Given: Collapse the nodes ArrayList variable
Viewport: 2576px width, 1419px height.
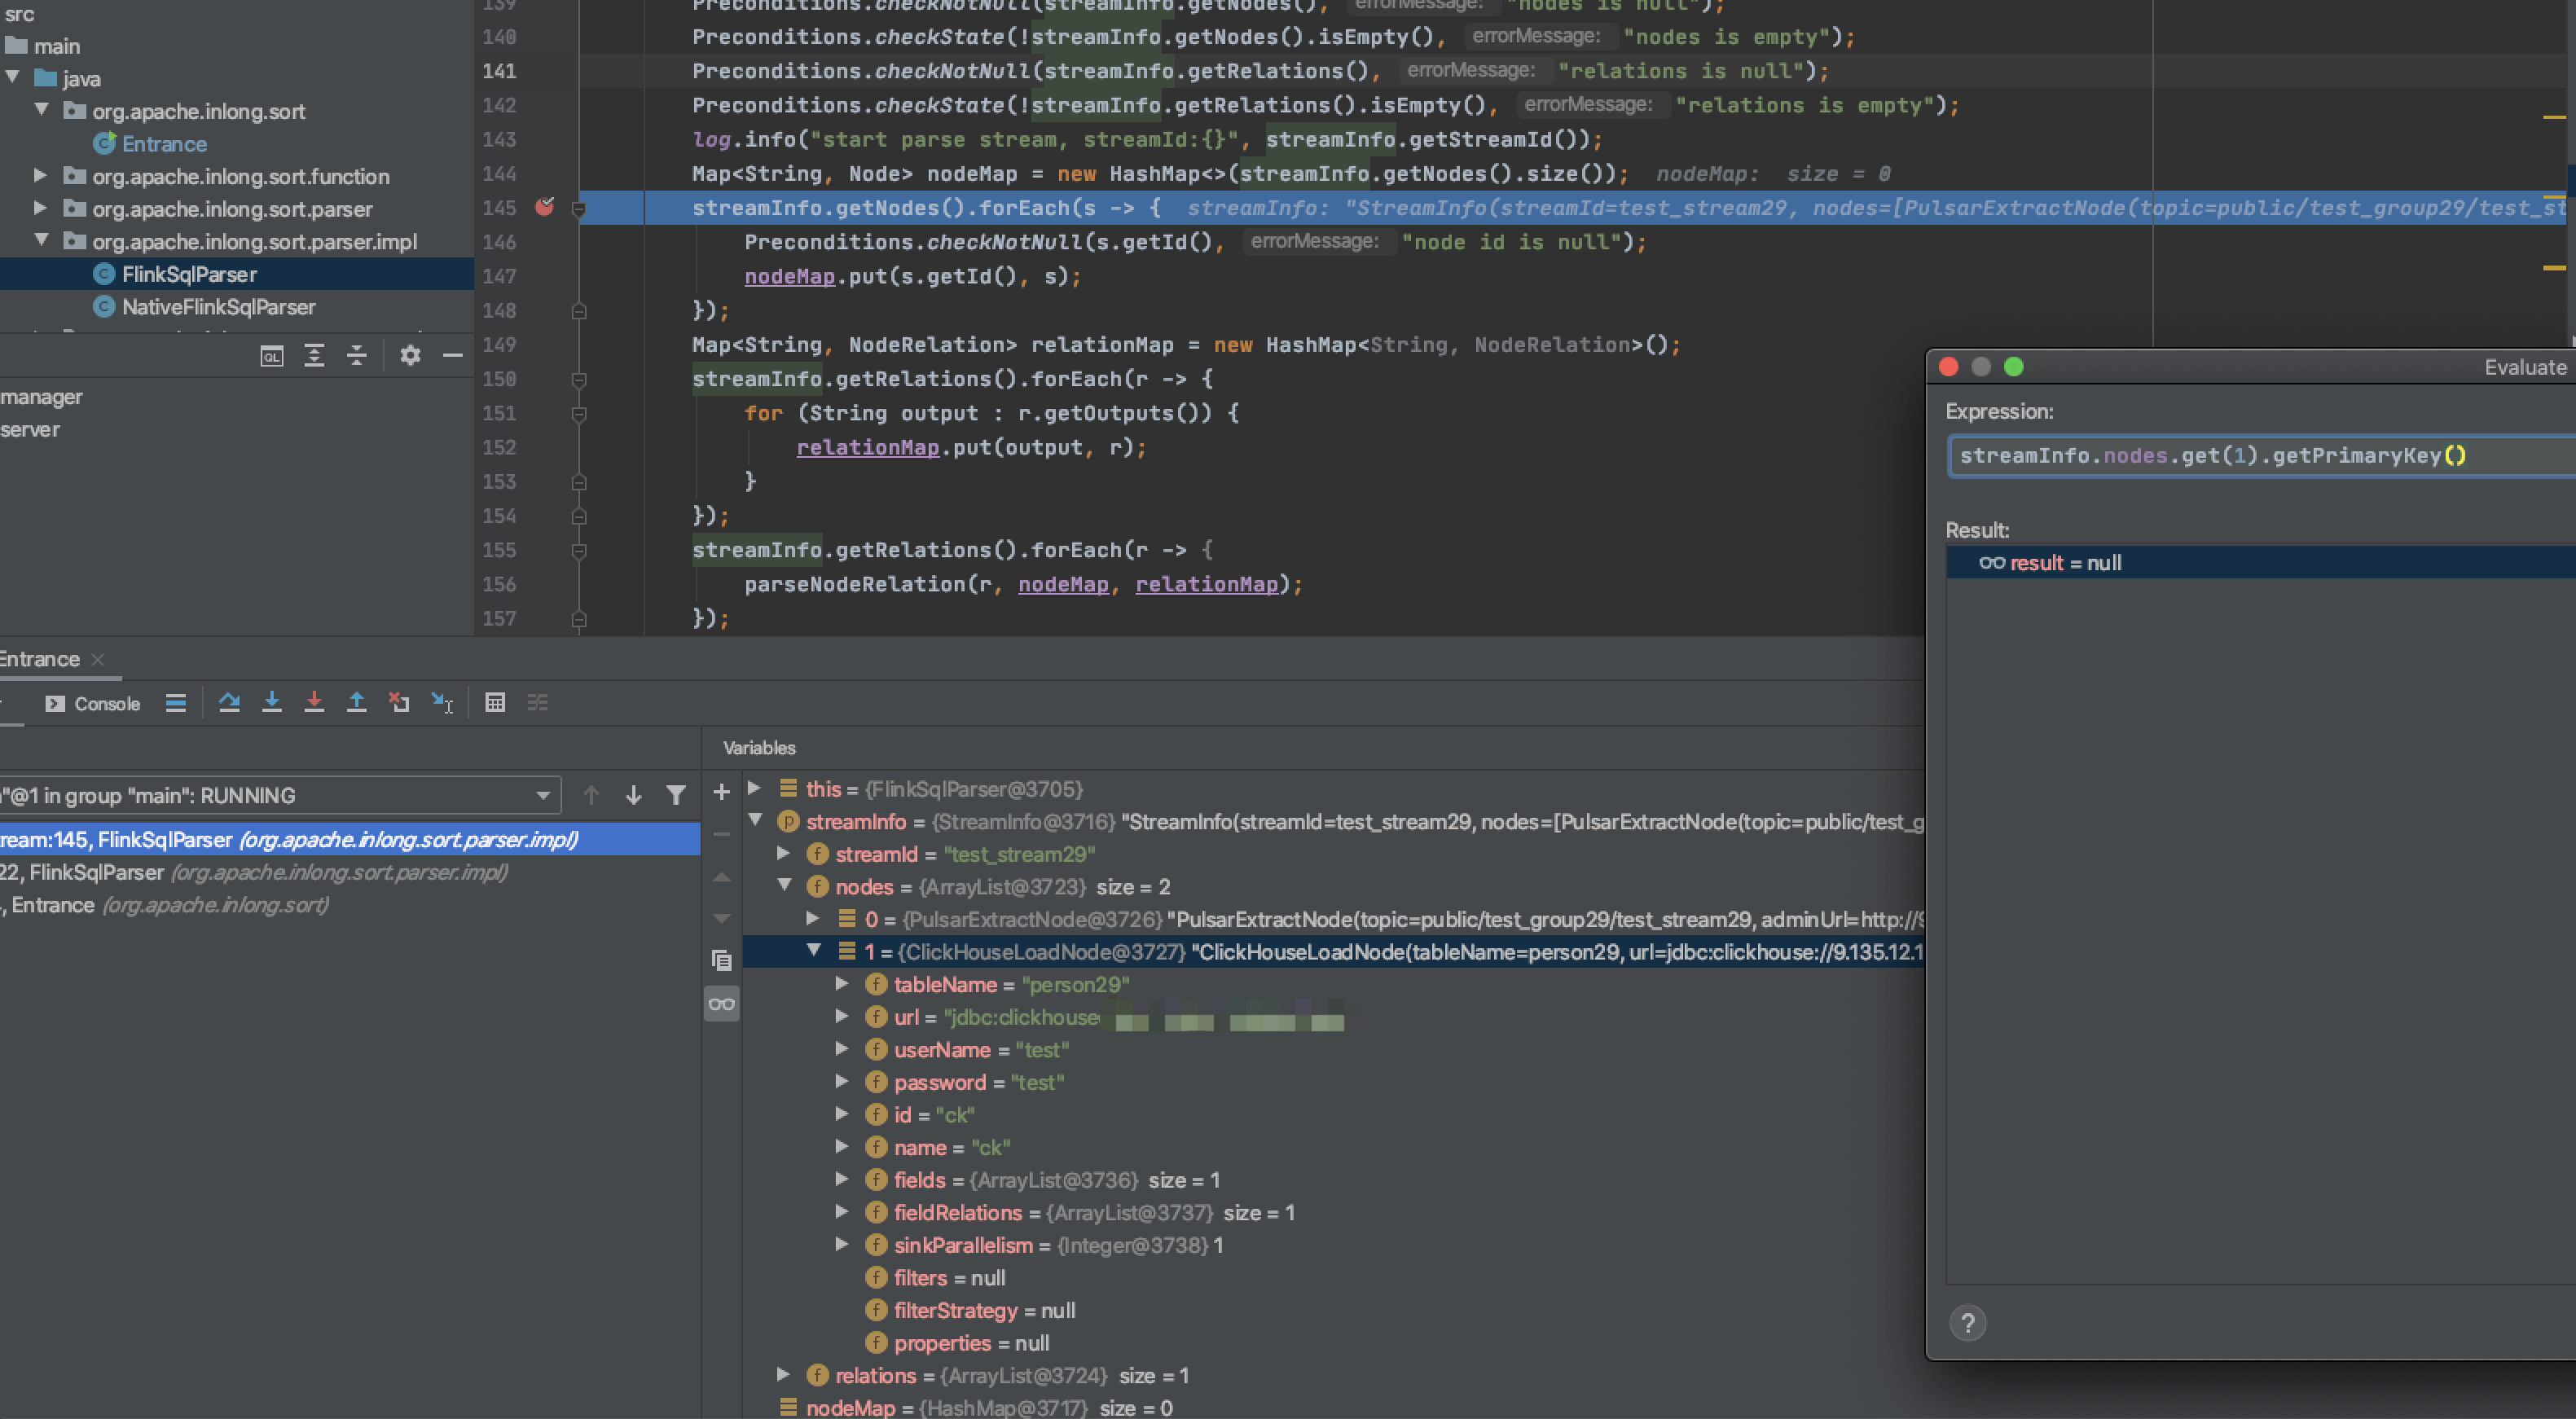Looking at the screenshot, I should [x=785, y=886].
